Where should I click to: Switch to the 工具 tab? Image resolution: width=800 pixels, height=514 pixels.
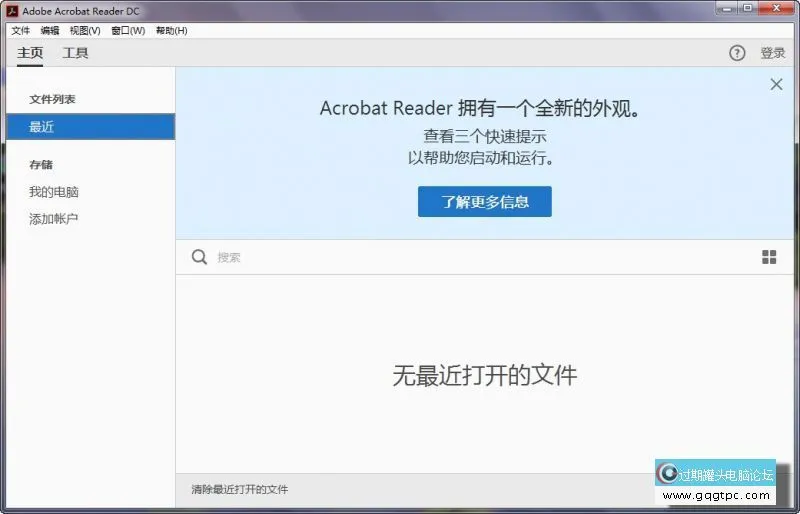pos(76,53)
